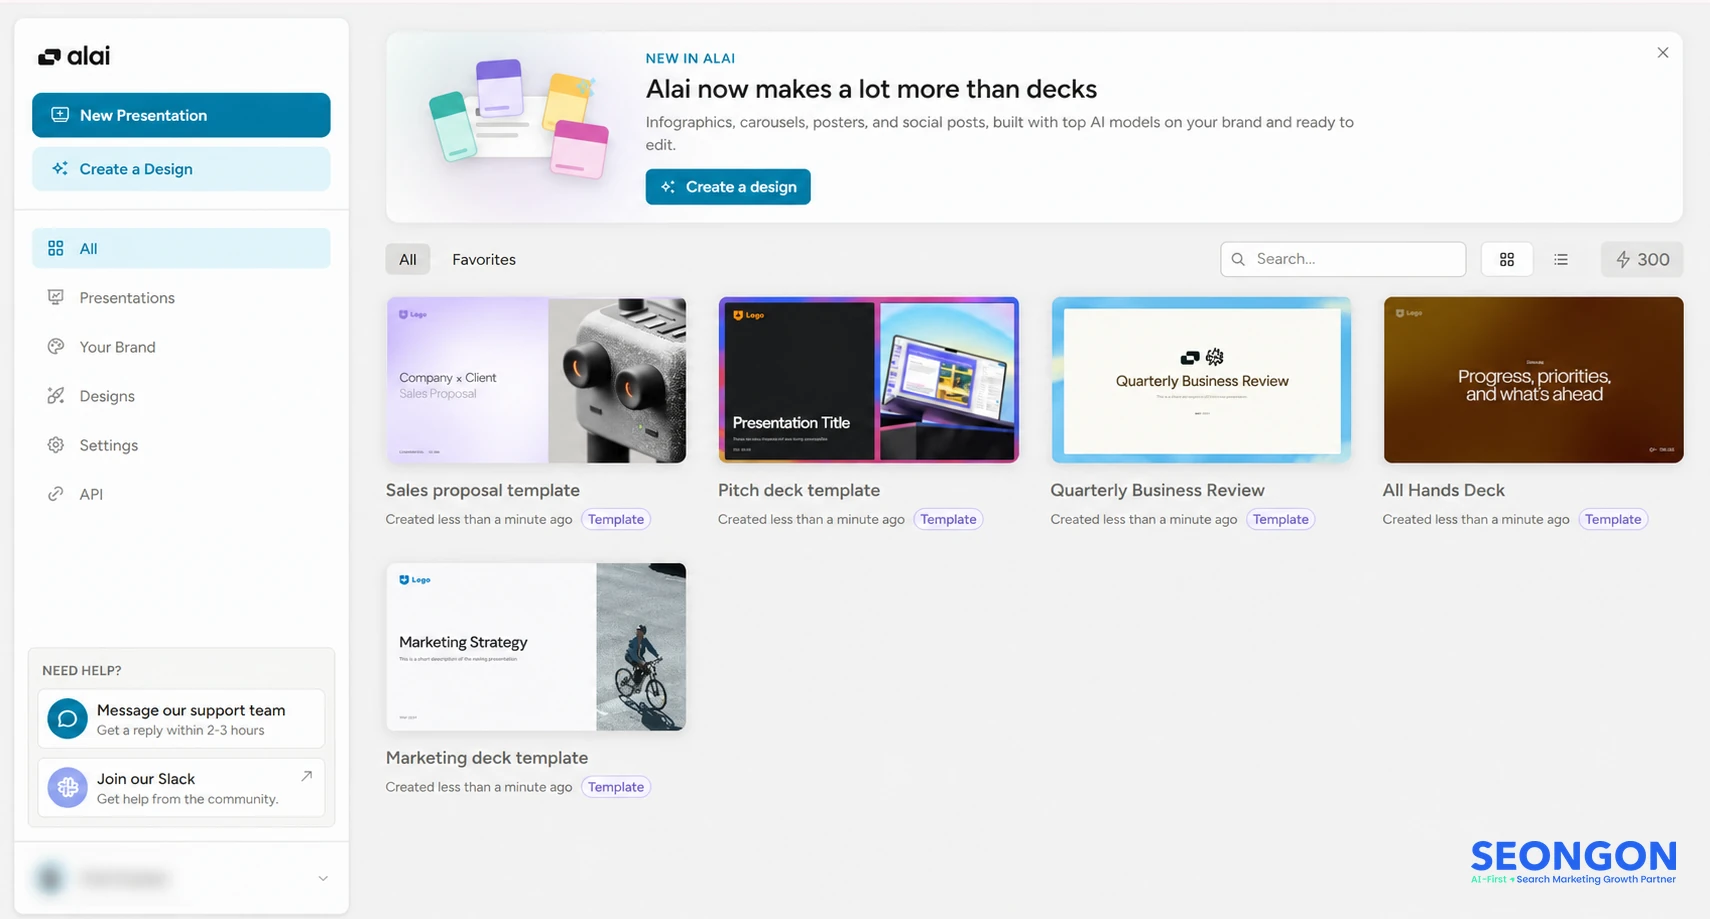Open API page in the sidebar
This screenshot has height=919, width=1710.
pos(181,494)
